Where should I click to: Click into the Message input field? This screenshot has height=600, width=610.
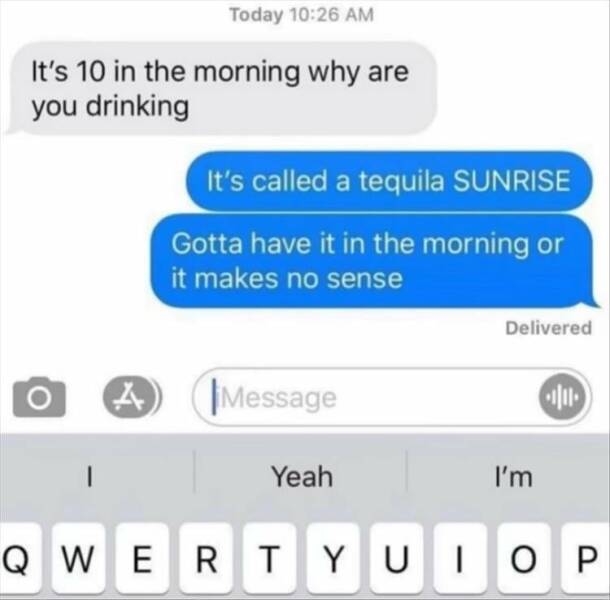(x=393, y=397)
